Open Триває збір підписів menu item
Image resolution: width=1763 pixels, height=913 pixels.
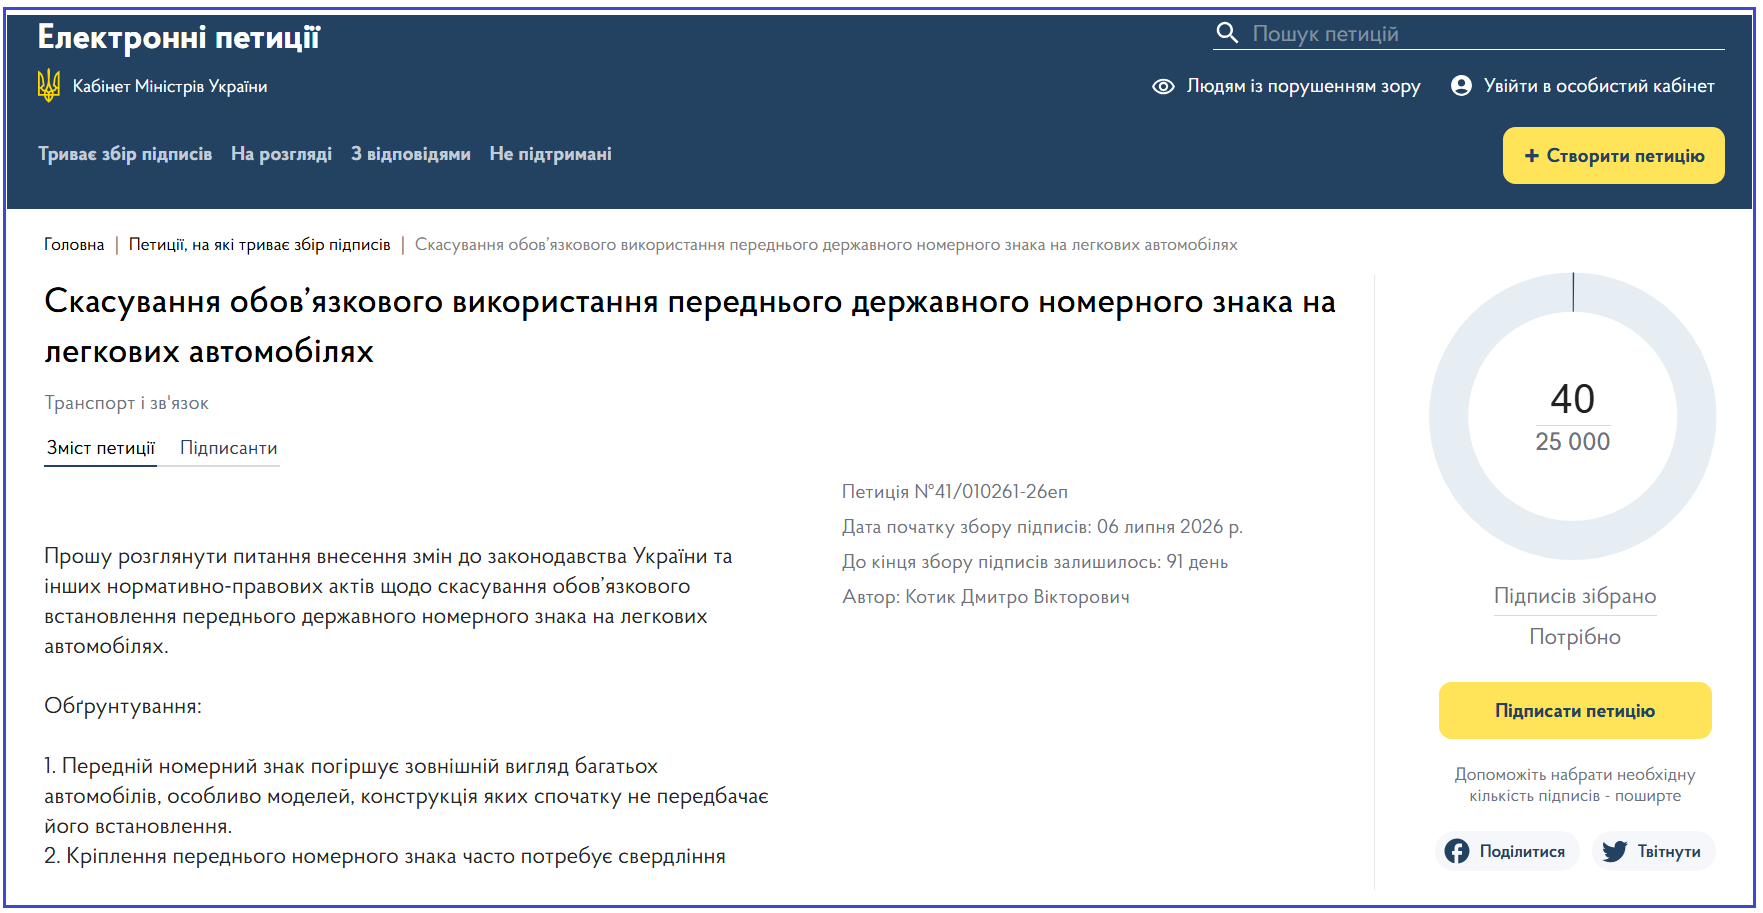[x=125, y=154]
